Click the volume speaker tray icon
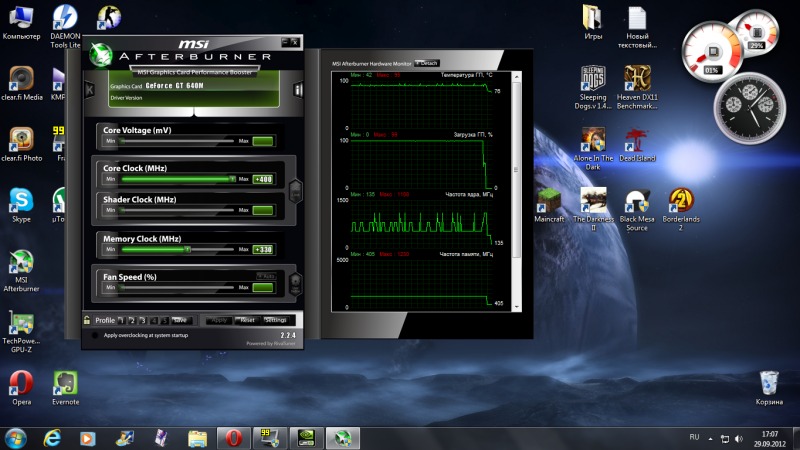 pos(739,439)
